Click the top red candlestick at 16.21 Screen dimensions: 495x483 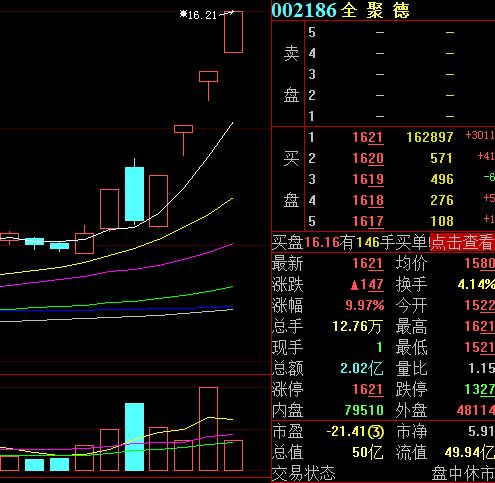tap(233, 32)
